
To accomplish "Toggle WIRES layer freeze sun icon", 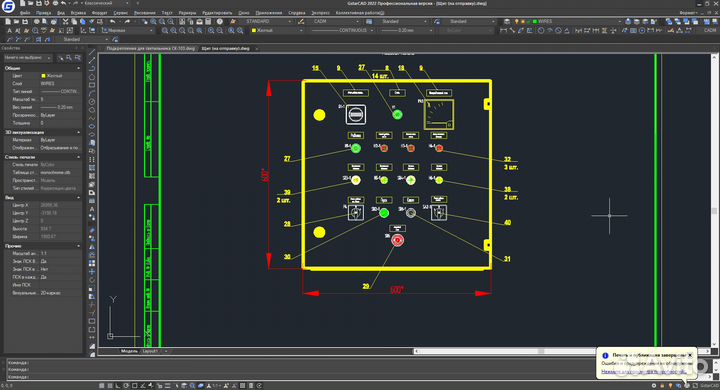I will coord(523,22).
